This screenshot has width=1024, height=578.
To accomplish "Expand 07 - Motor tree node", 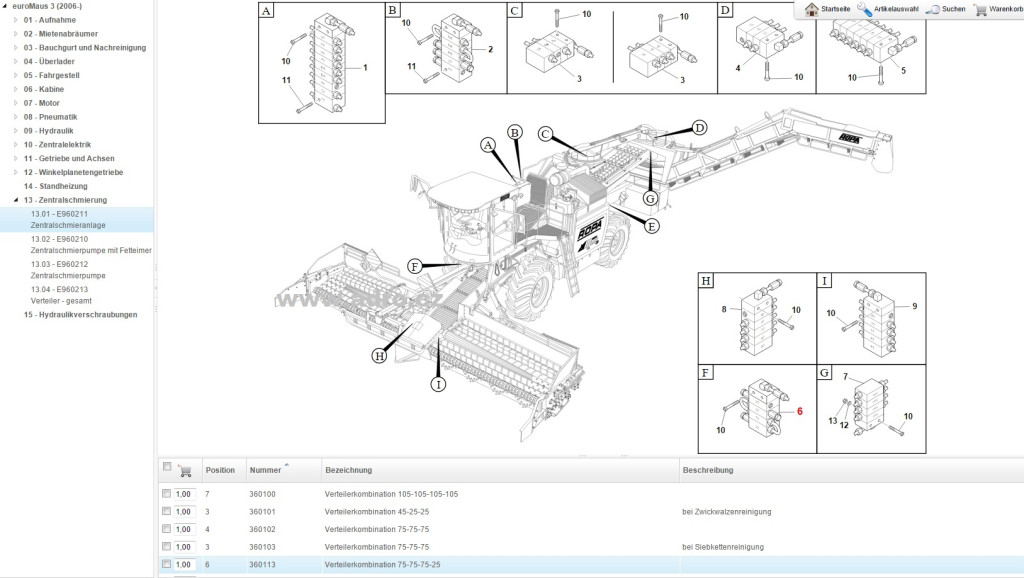I will coord(16,103).
